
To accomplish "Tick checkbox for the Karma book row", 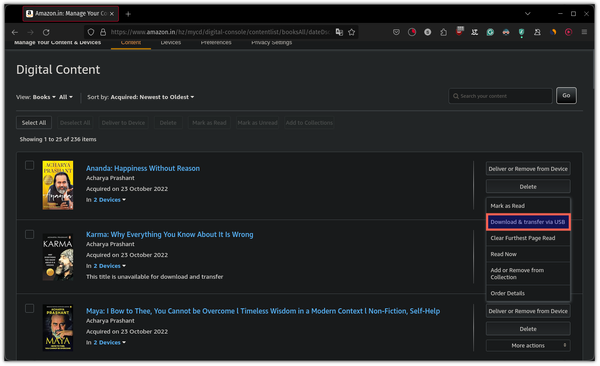I will coord(29,234).
